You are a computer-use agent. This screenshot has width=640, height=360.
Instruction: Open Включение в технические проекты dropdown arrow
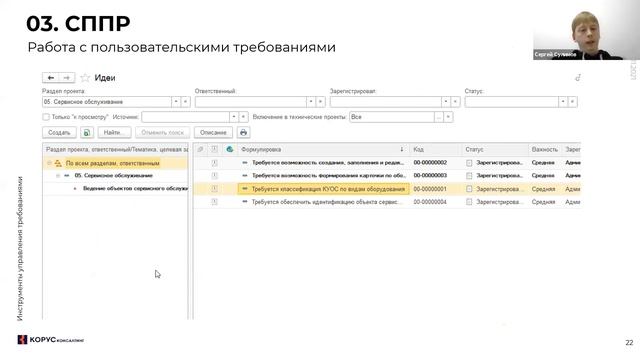coord(448,117)
